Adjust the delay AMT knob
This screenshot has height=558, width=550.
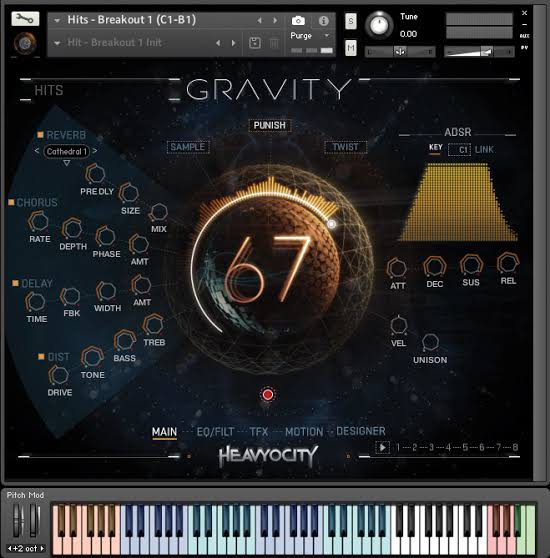pyautogui.click(x=141, y=285)
